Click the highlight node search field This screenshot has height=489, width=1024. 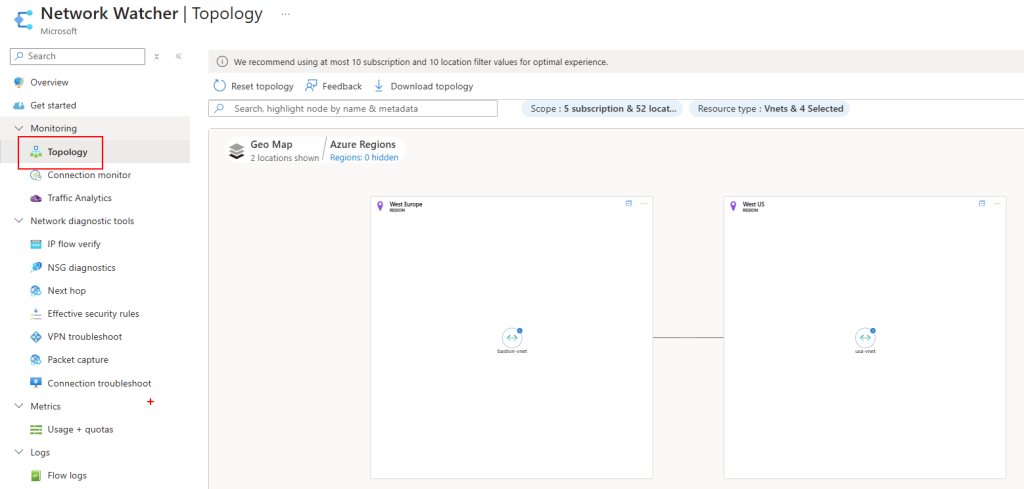pyautogui.click(x=353, y=108)
